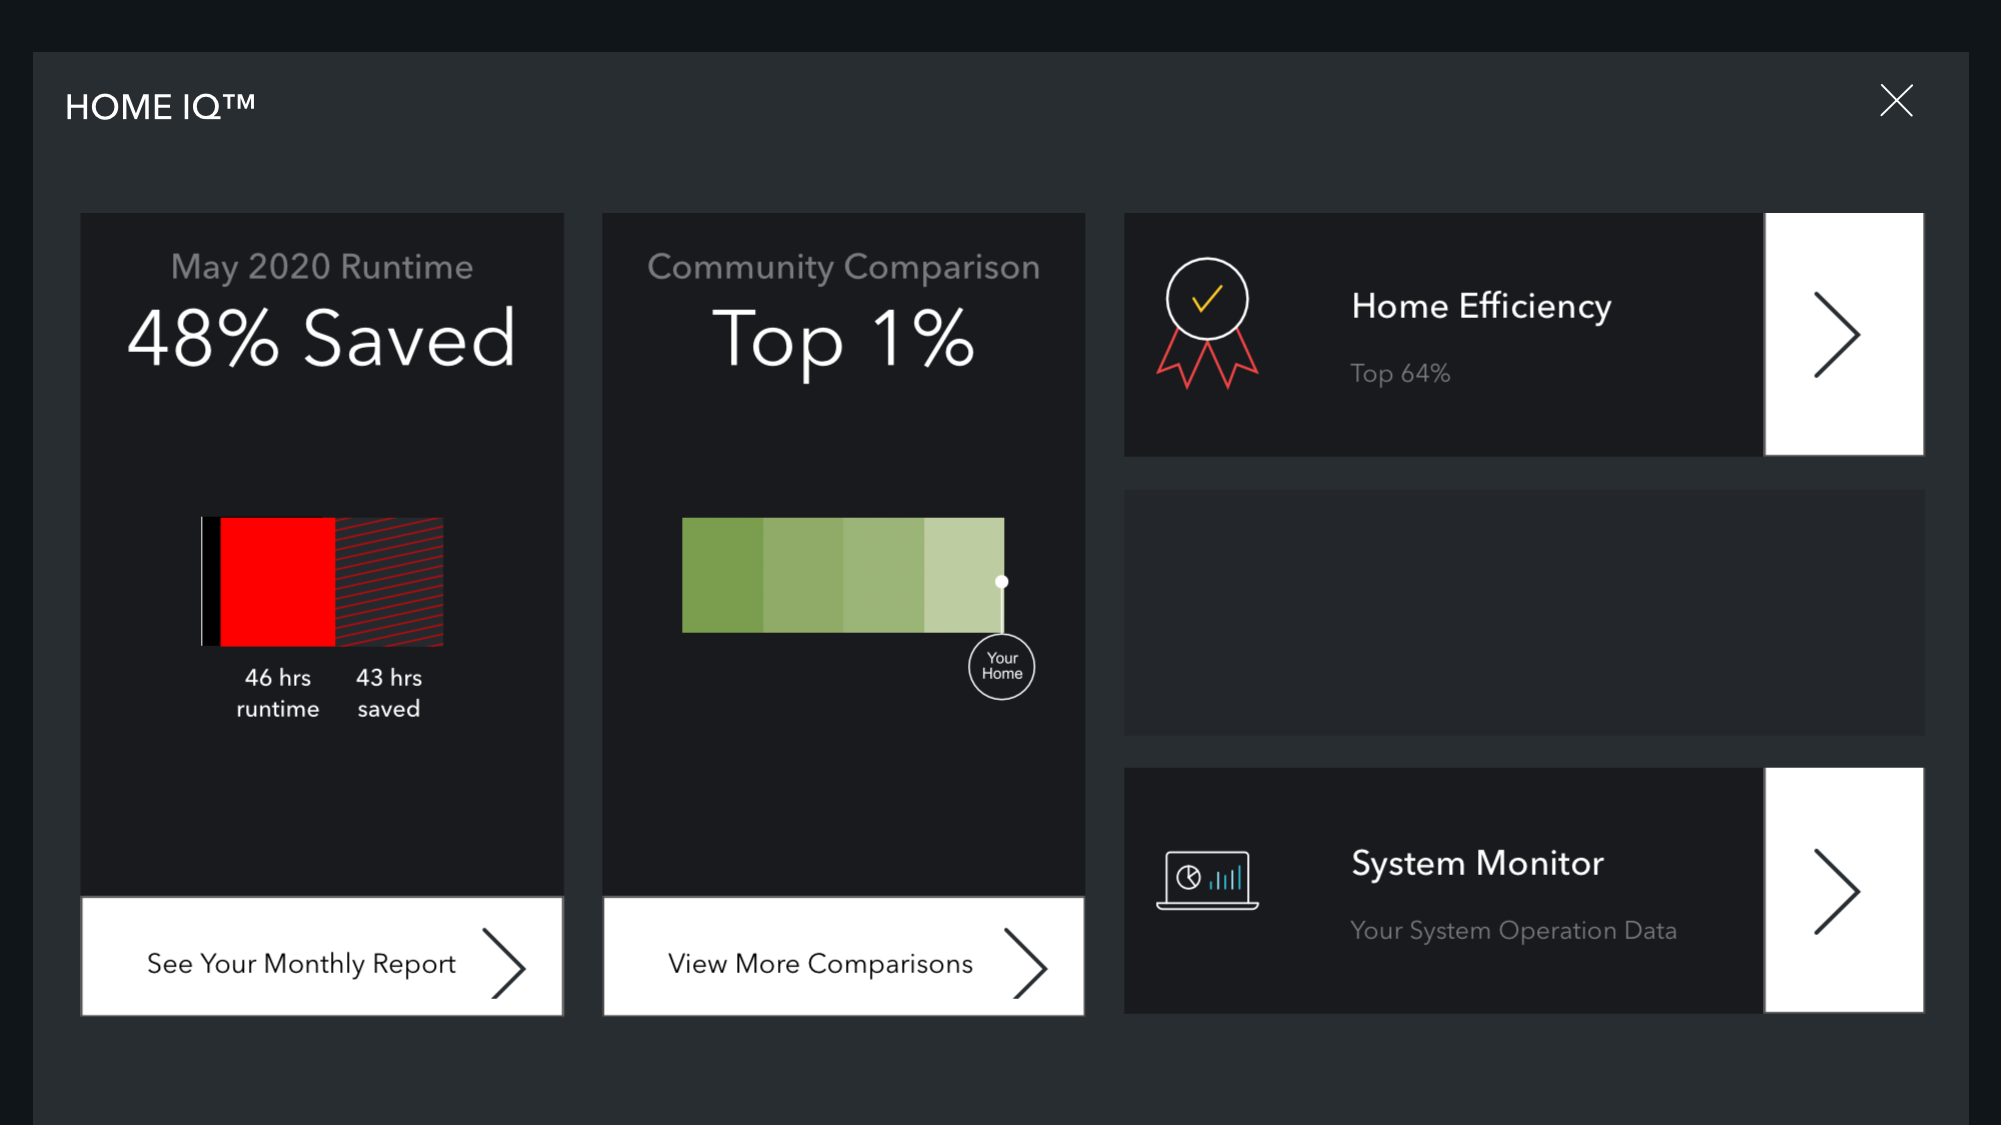
Task: Click arrow beside See Your Monthly Report
Action: coord(505,963)
